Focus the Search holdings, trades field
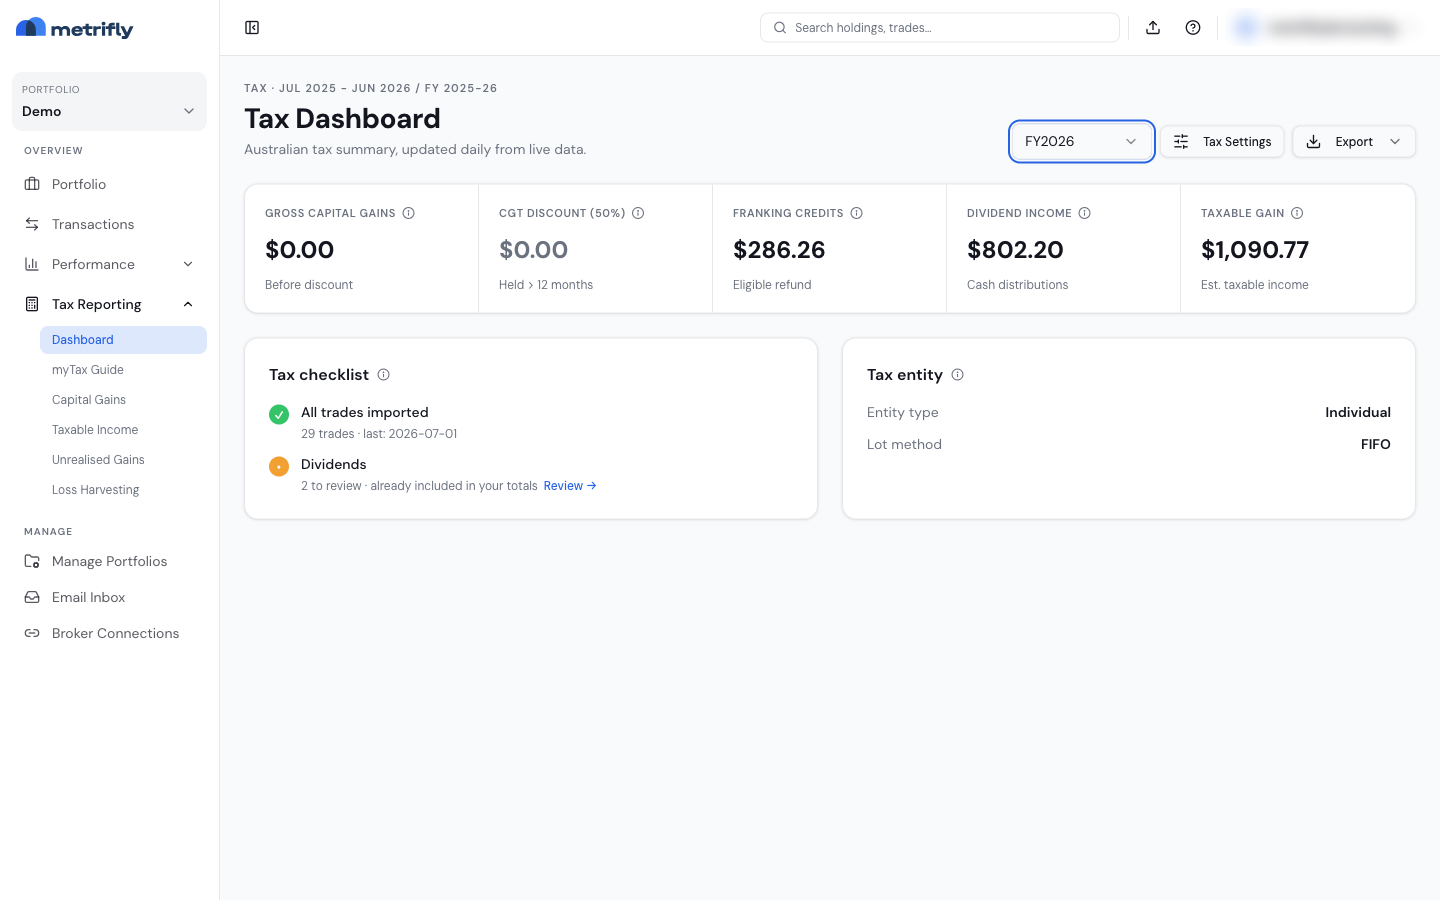 (940, 28)
